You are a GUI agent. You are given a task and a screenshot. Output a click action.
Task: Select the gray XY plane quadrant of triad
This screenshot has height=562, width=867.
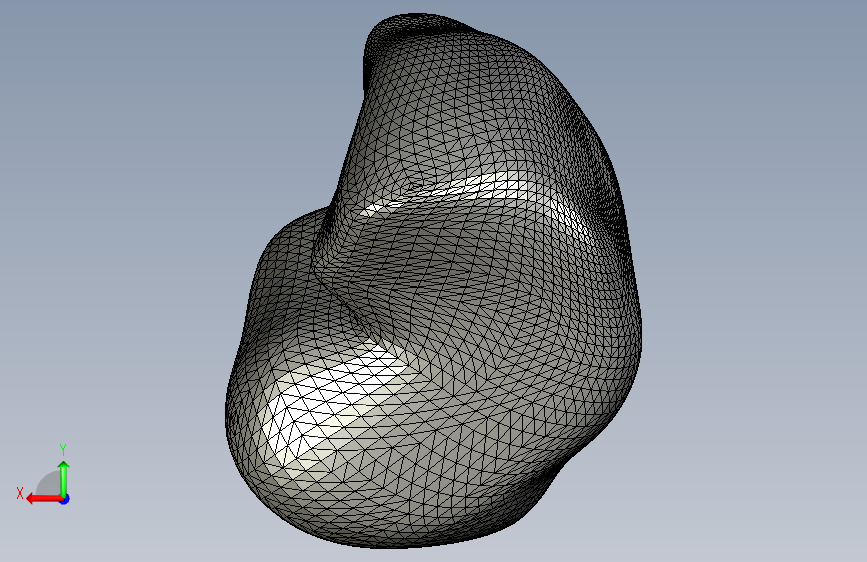click(x=48, y=483)
